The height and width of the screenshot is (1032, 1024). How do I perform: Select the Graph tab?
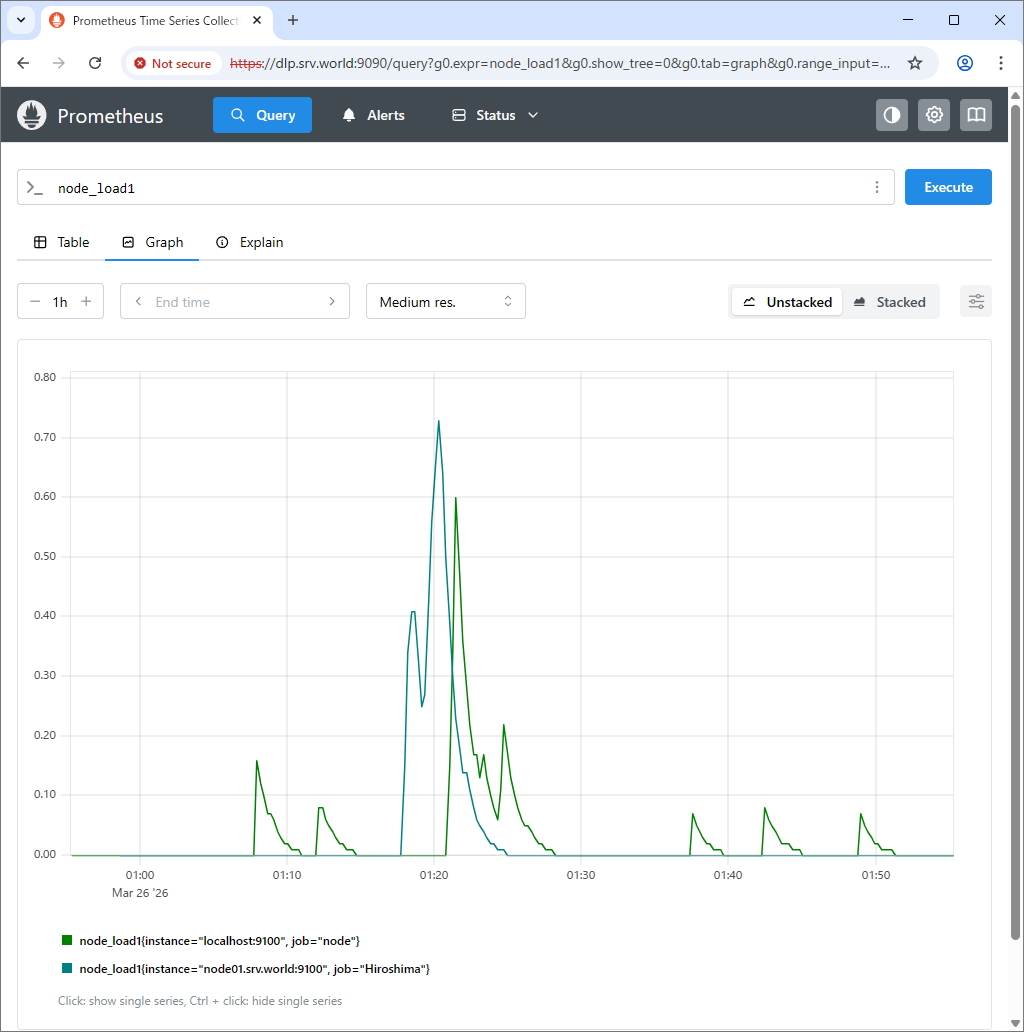152,242
